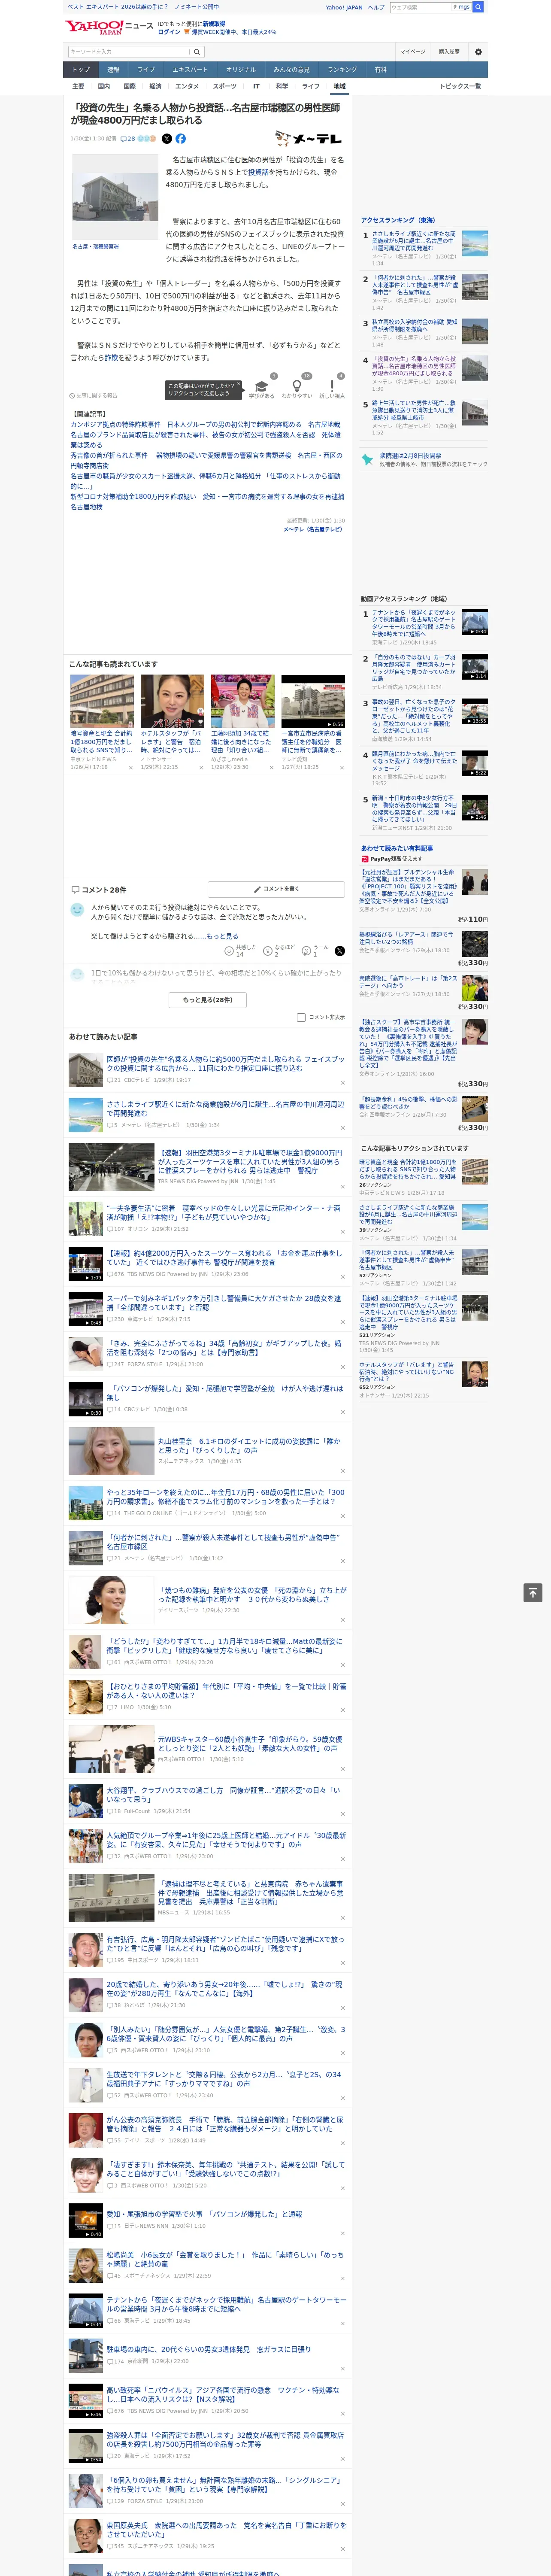Open the '「パソコンが爆発した」愛知・尾張旭' article
Image resolution: width=551 pixels, height=2576 pixels.
pos(225,1393)
